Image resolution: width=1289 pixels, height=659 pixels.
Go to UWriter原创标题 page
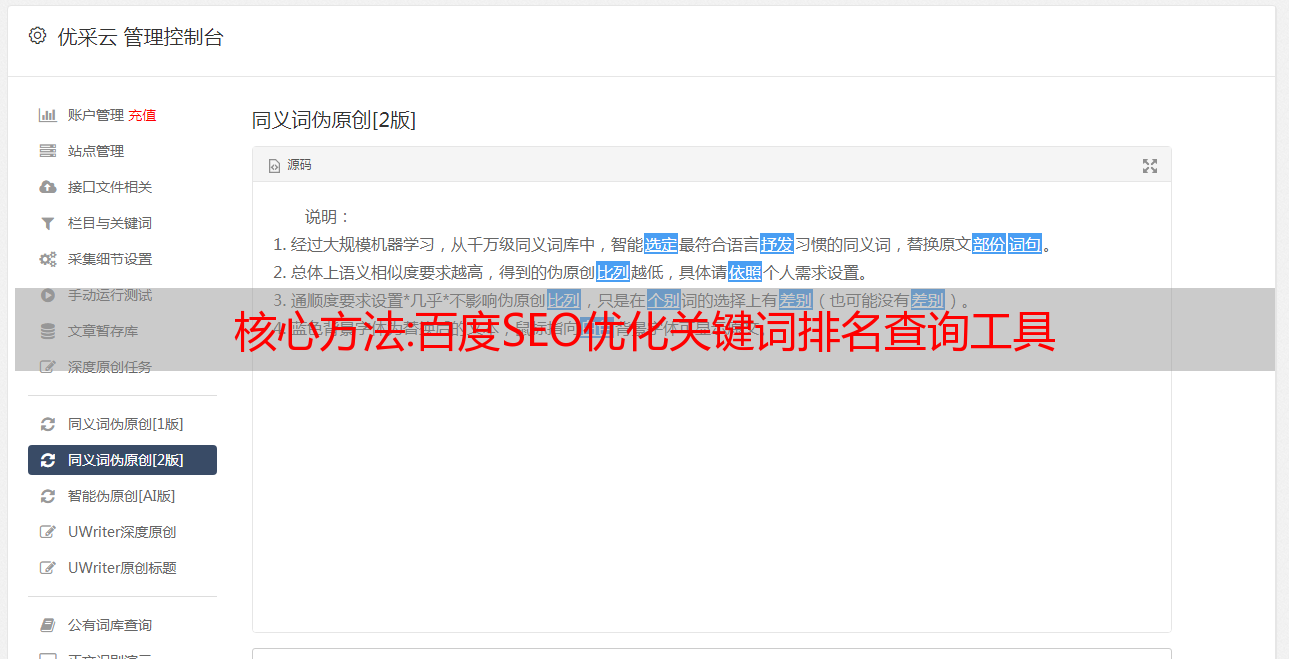tap(122, 568)
